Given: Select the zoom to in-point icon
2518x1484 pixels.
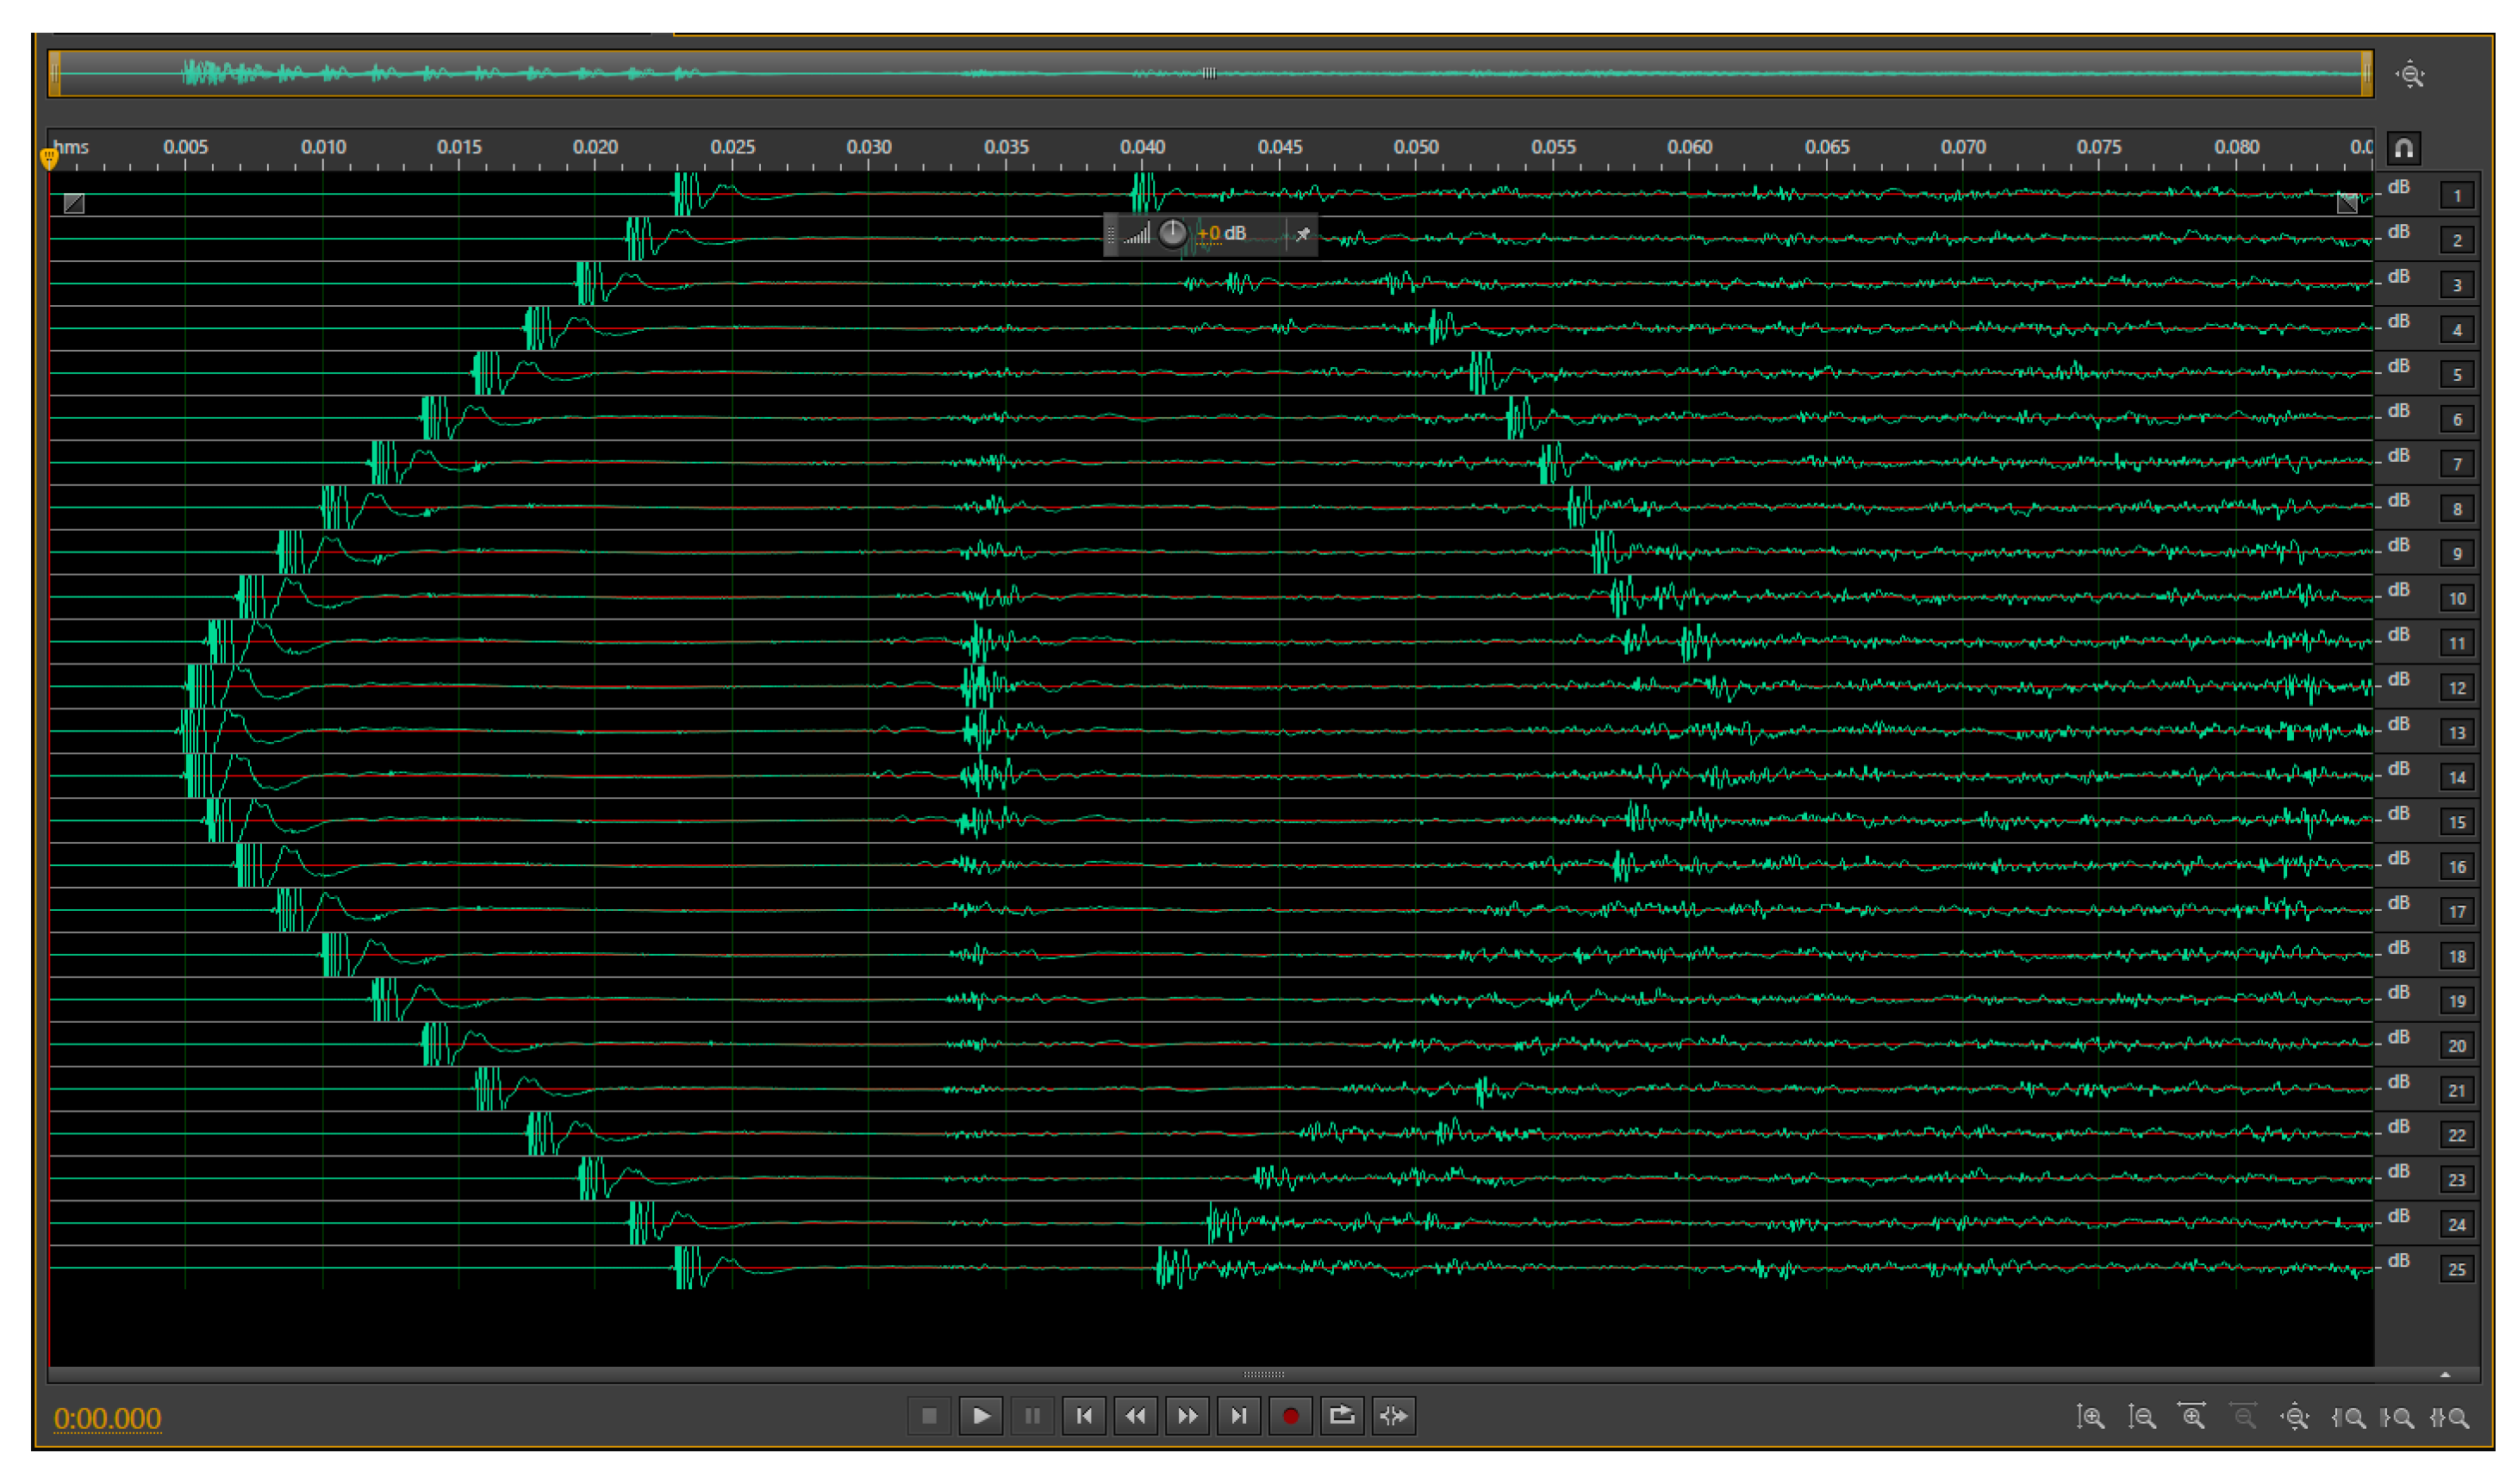Looking at the screenshot, I should pos(2348,1417).
